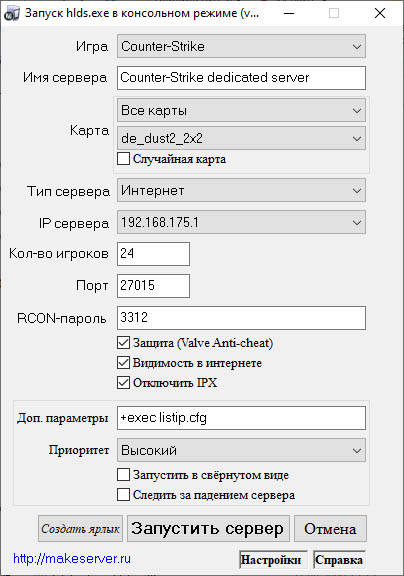Click the RCON-пароль input field
Image resolution: width=404 pixels, height=576 pixels.
click(241, 318)
